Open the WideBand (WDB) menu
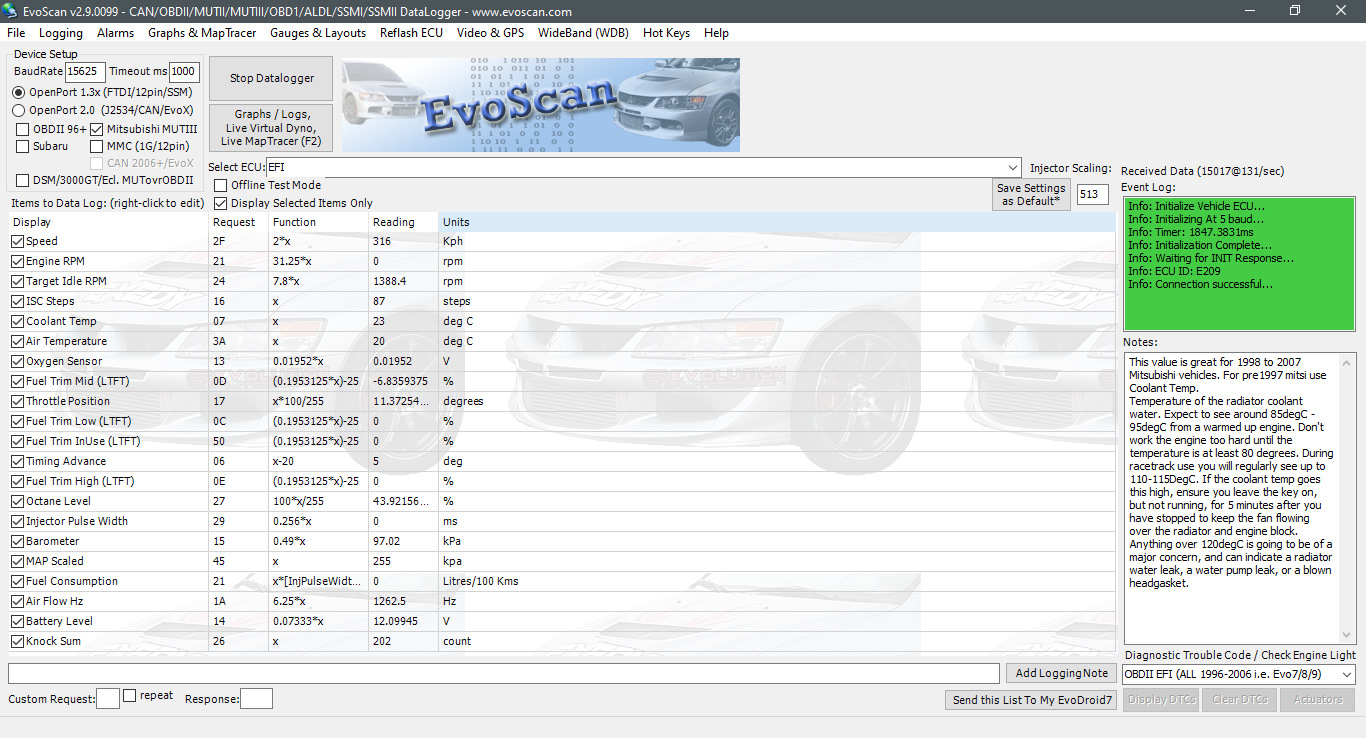Image resolution: width=1366 pixels, height=738 pixels. point(583,33)
